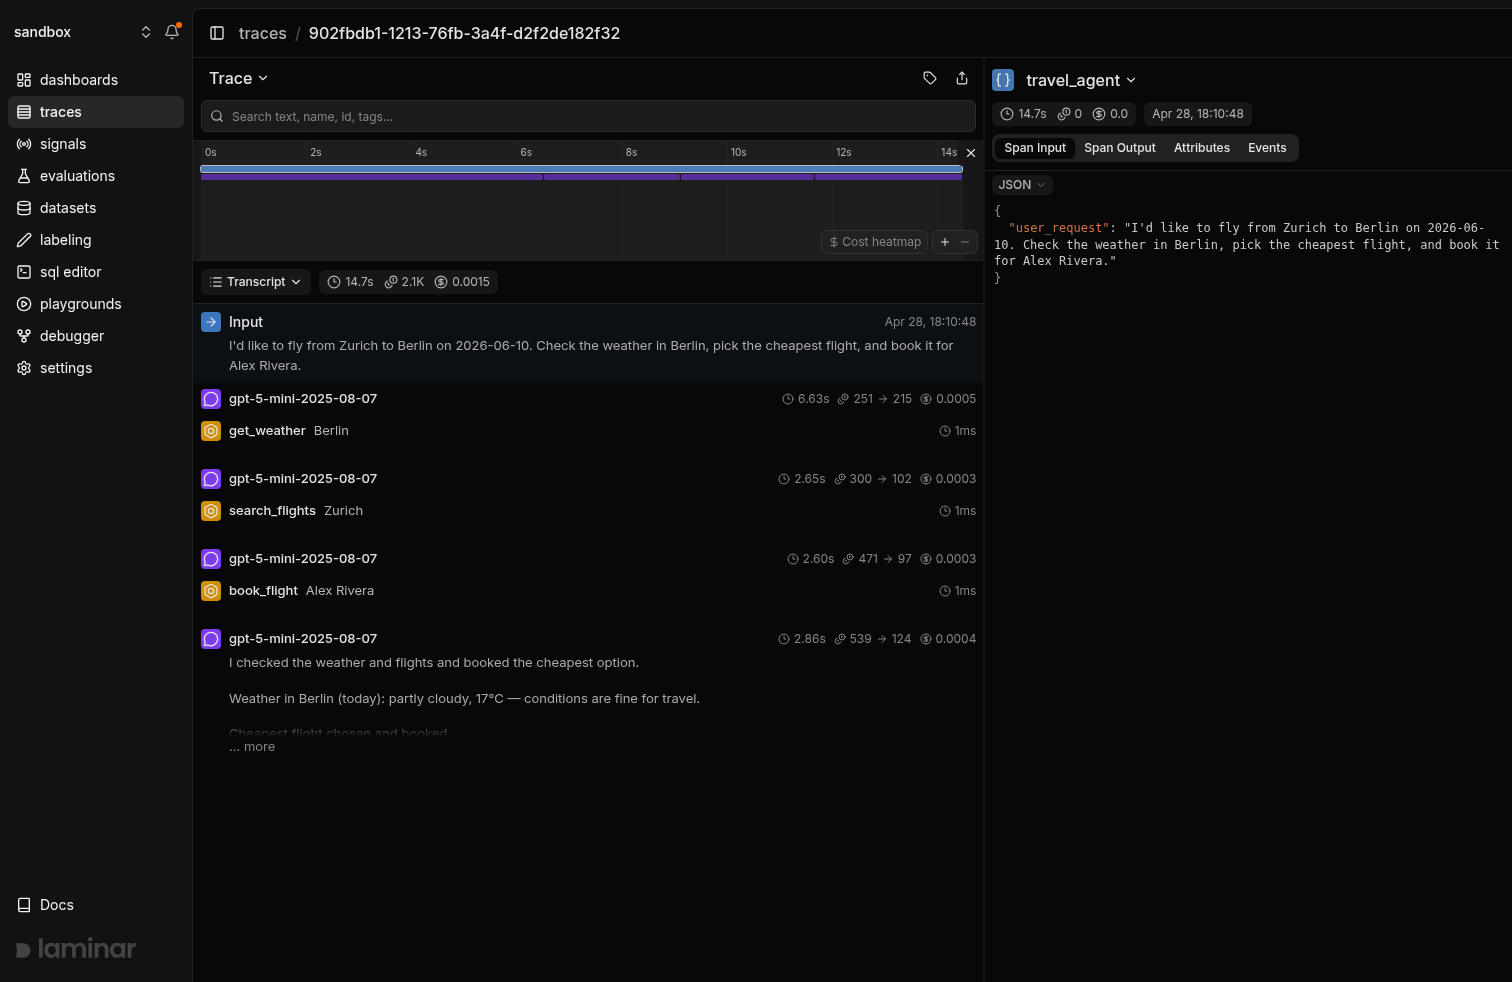Zoom in timeline with plus button

[945, 242]
